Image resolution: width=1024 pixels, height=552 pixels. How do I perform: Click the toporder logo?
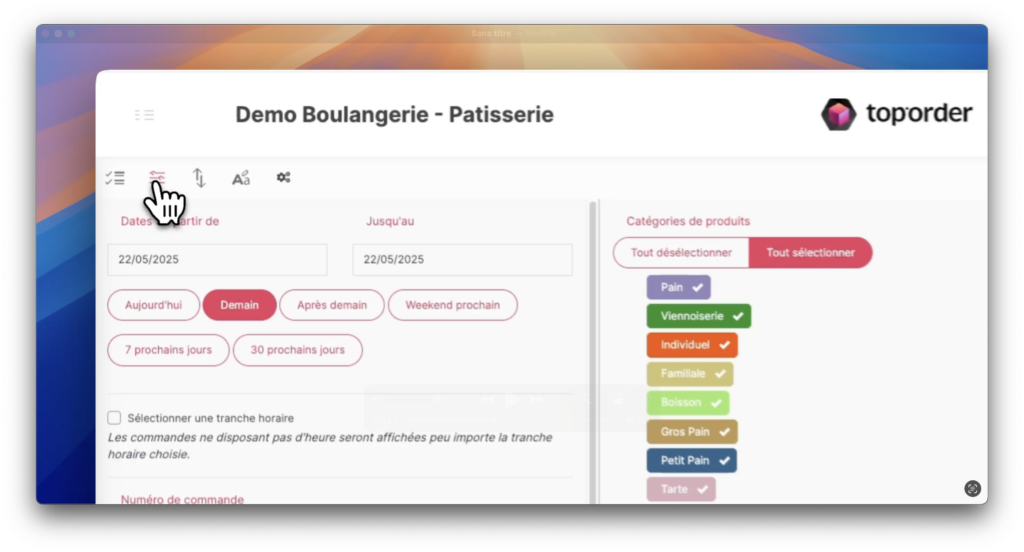(x=896, y=115)
